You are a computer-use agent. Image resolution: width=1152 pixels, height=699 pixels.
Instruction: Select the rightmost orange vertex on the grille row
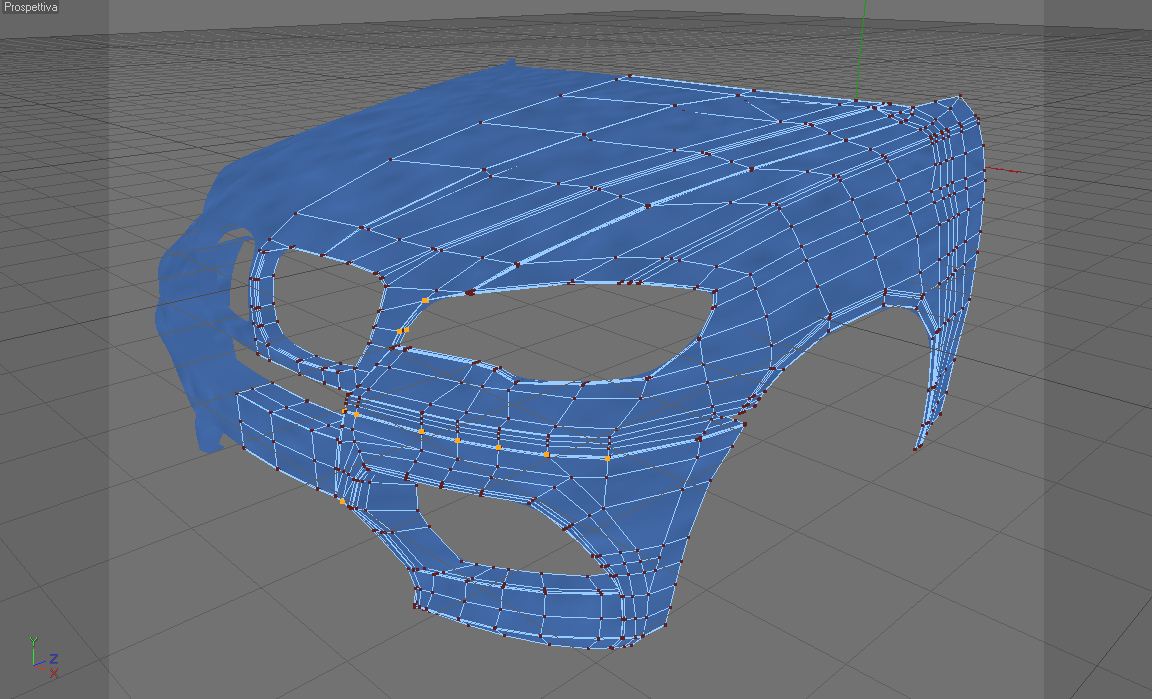[608, 459]
